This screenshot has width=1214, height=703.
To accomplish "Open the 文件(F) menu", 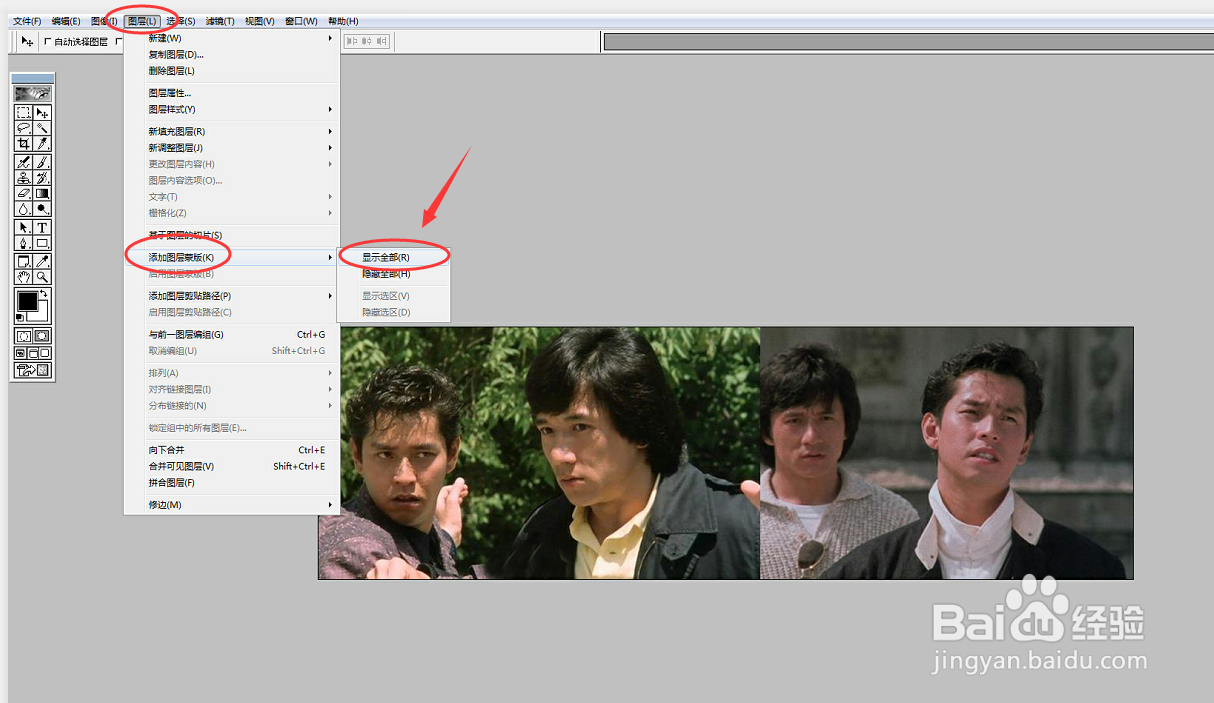I will pyautogui.click(x=27, y=21).
